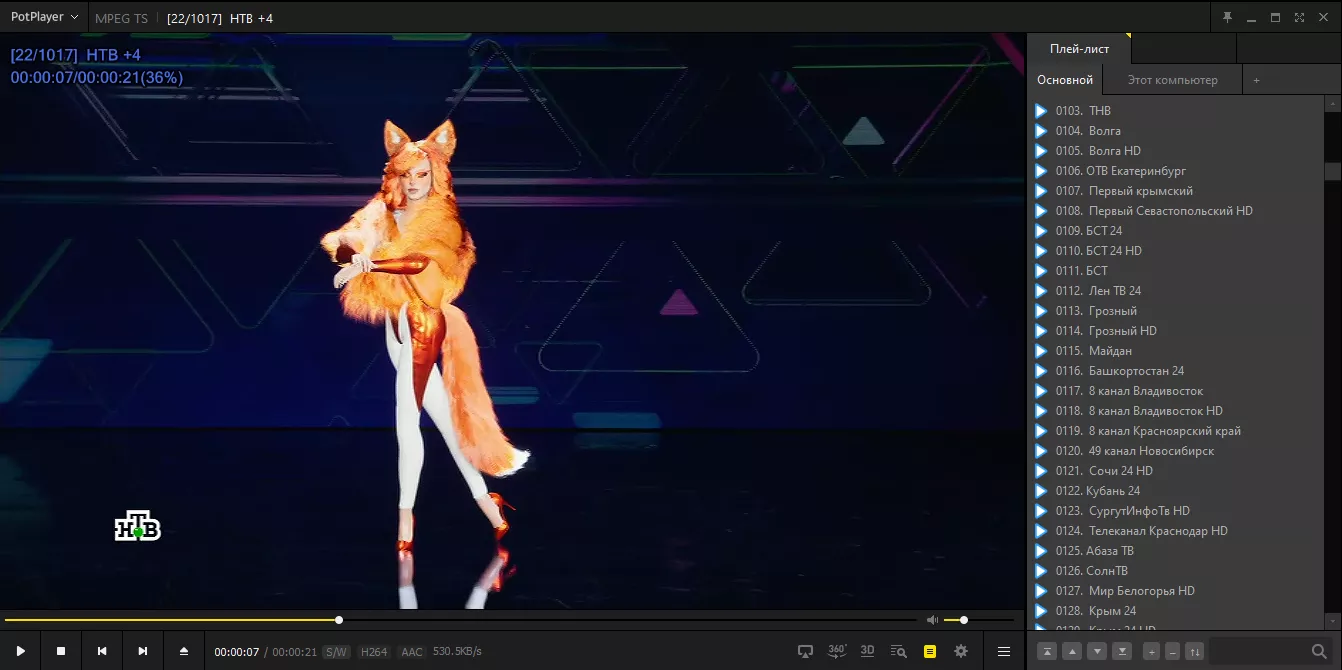Viewport: 1342px width, 670px height.
Task: Click the eject/open file button
Action: point(183,651)
